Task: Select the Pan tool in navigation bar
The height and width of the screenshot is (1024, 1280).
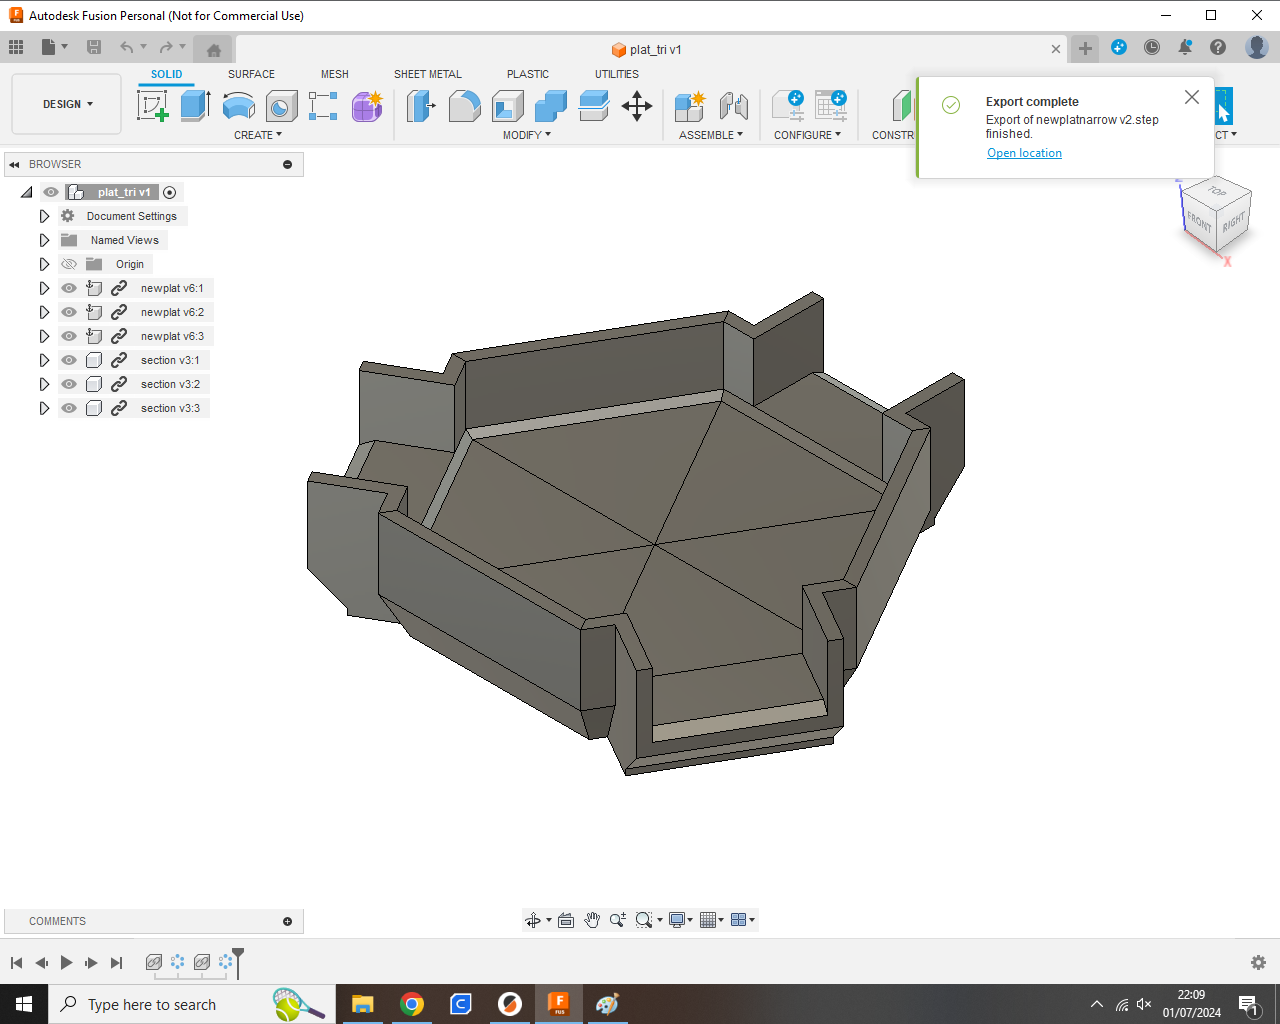Action: pos(592,920)
